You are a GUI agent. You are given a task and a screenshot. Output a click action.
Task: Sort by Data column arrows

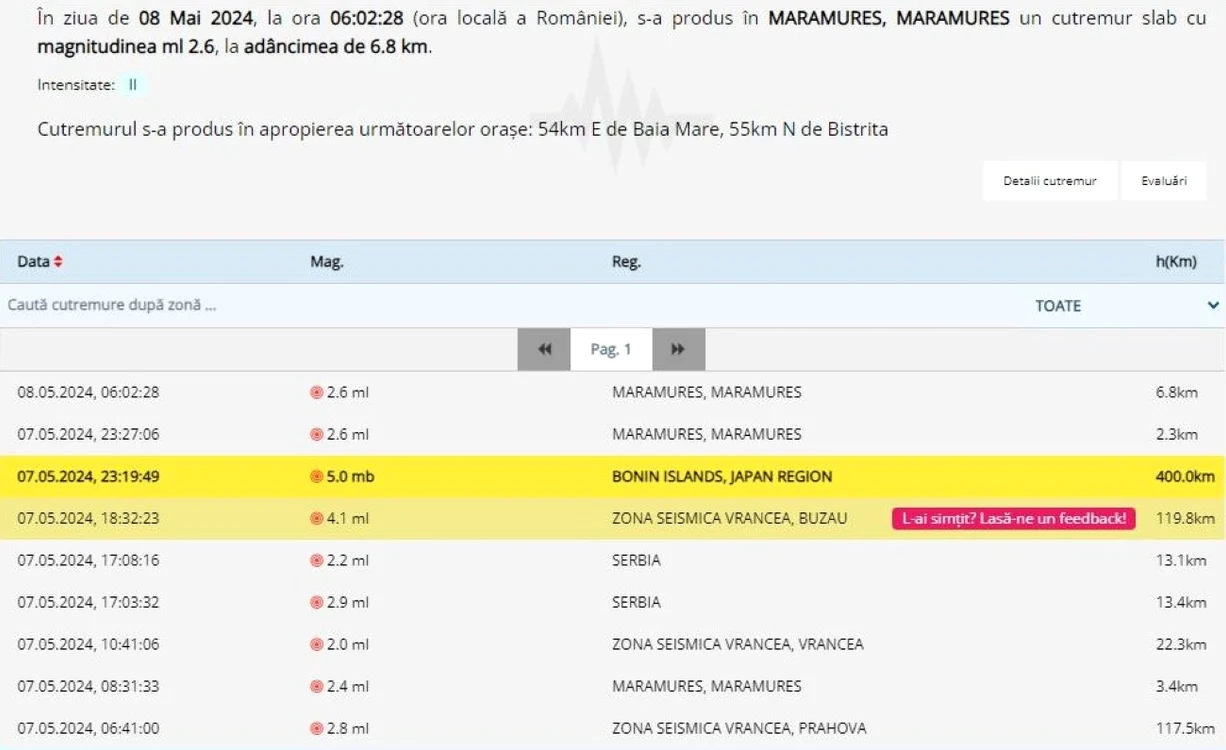(58, 262)
